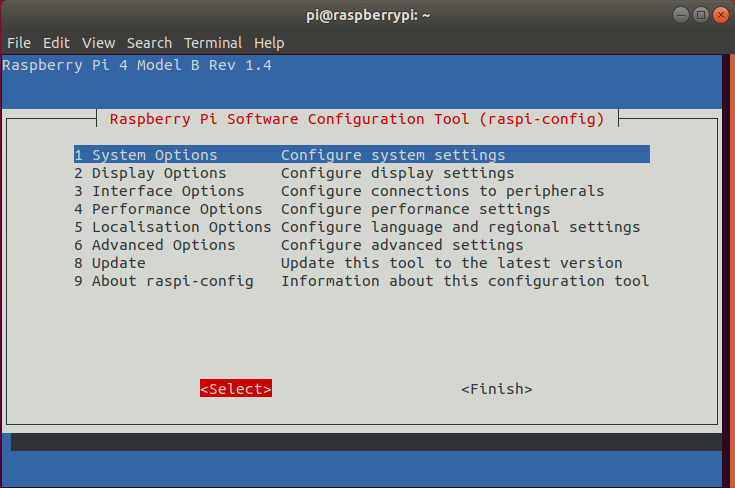The image size is (735, 488).
Task: Open the View menu
Action: point(98,43)
